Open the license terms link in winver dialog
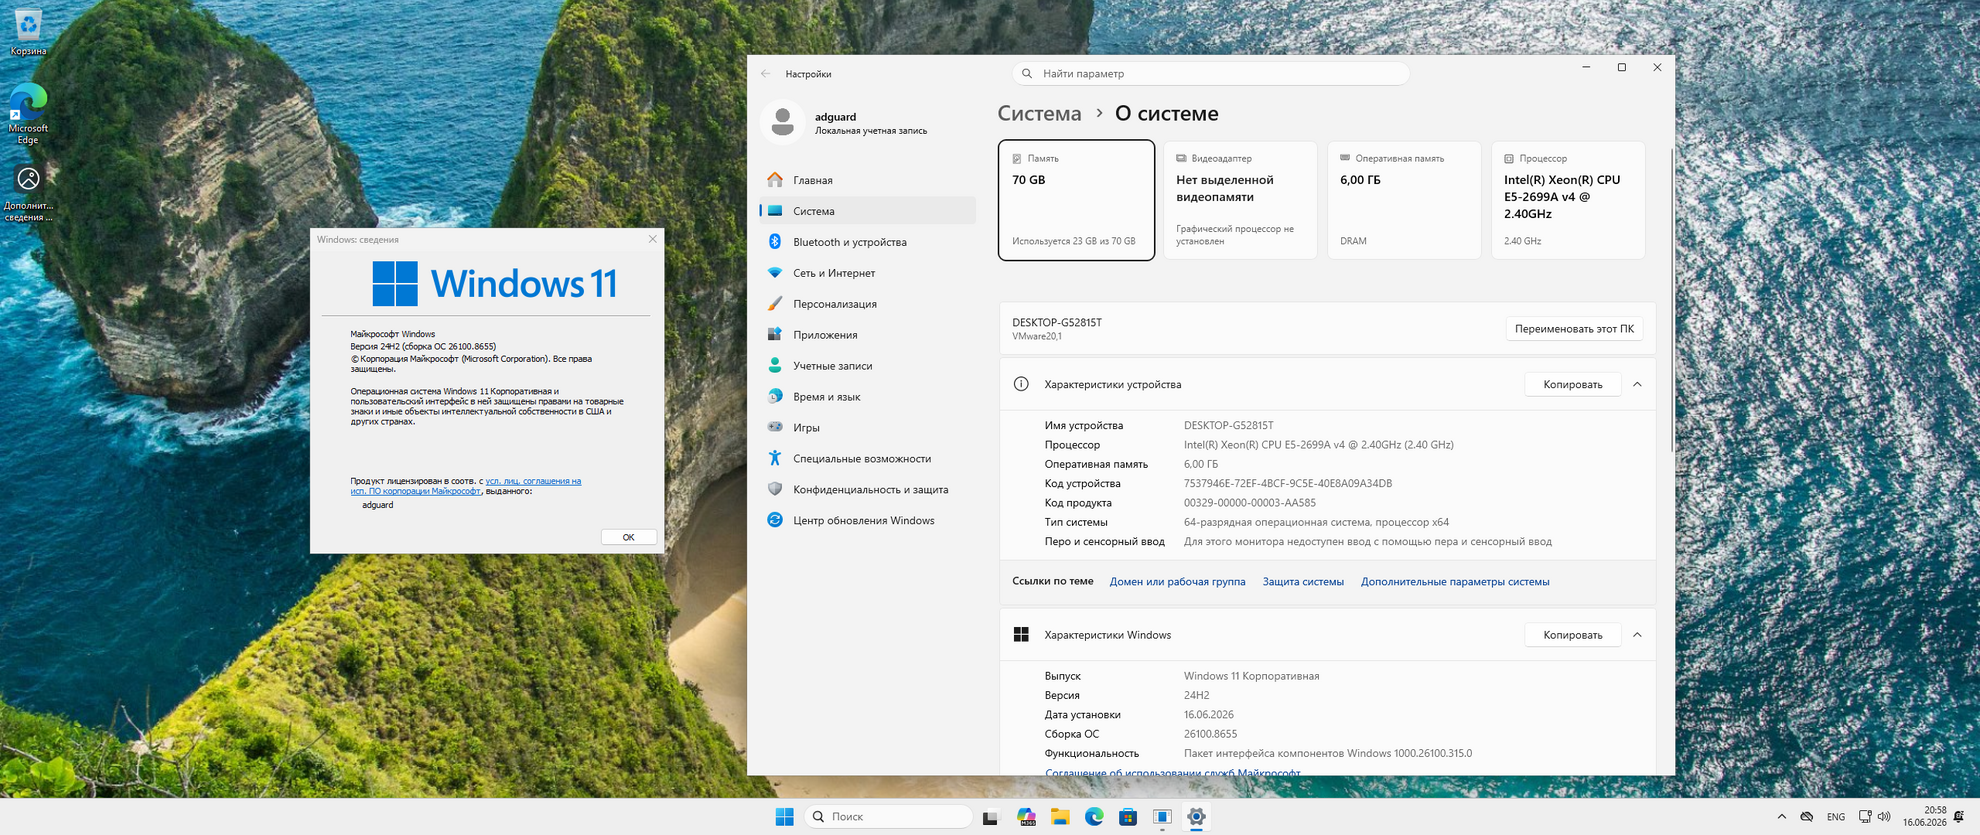The height and width of the screenshot is (835, 1980). point(466,486)
